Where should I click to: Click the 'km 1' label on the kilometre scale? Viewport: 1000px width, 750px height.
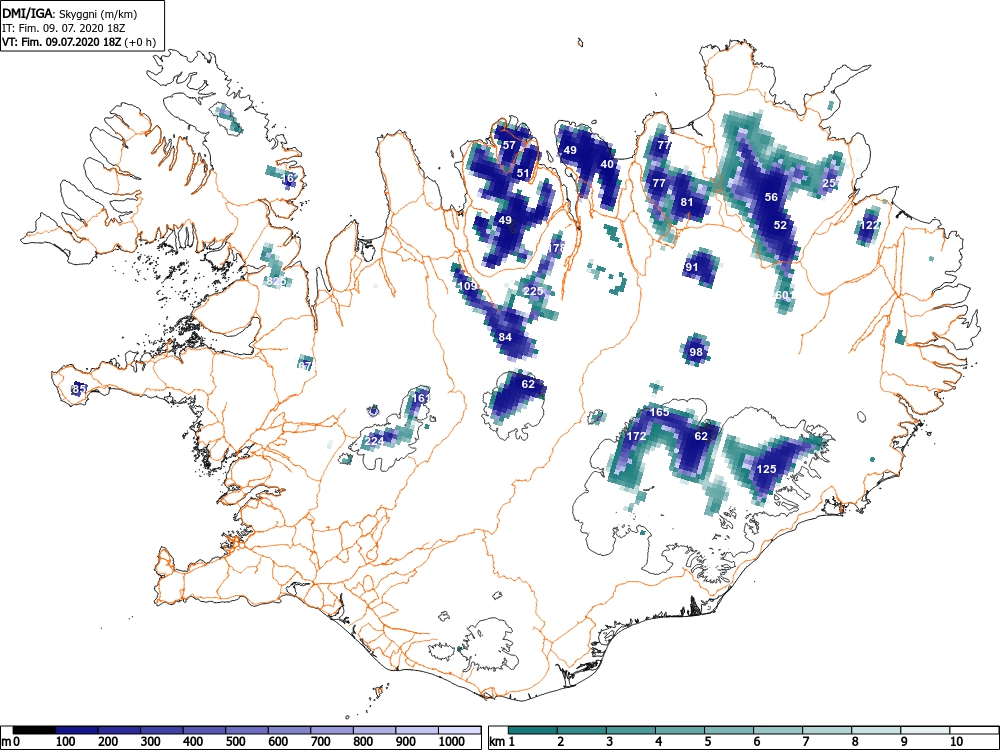coord(502,741)
